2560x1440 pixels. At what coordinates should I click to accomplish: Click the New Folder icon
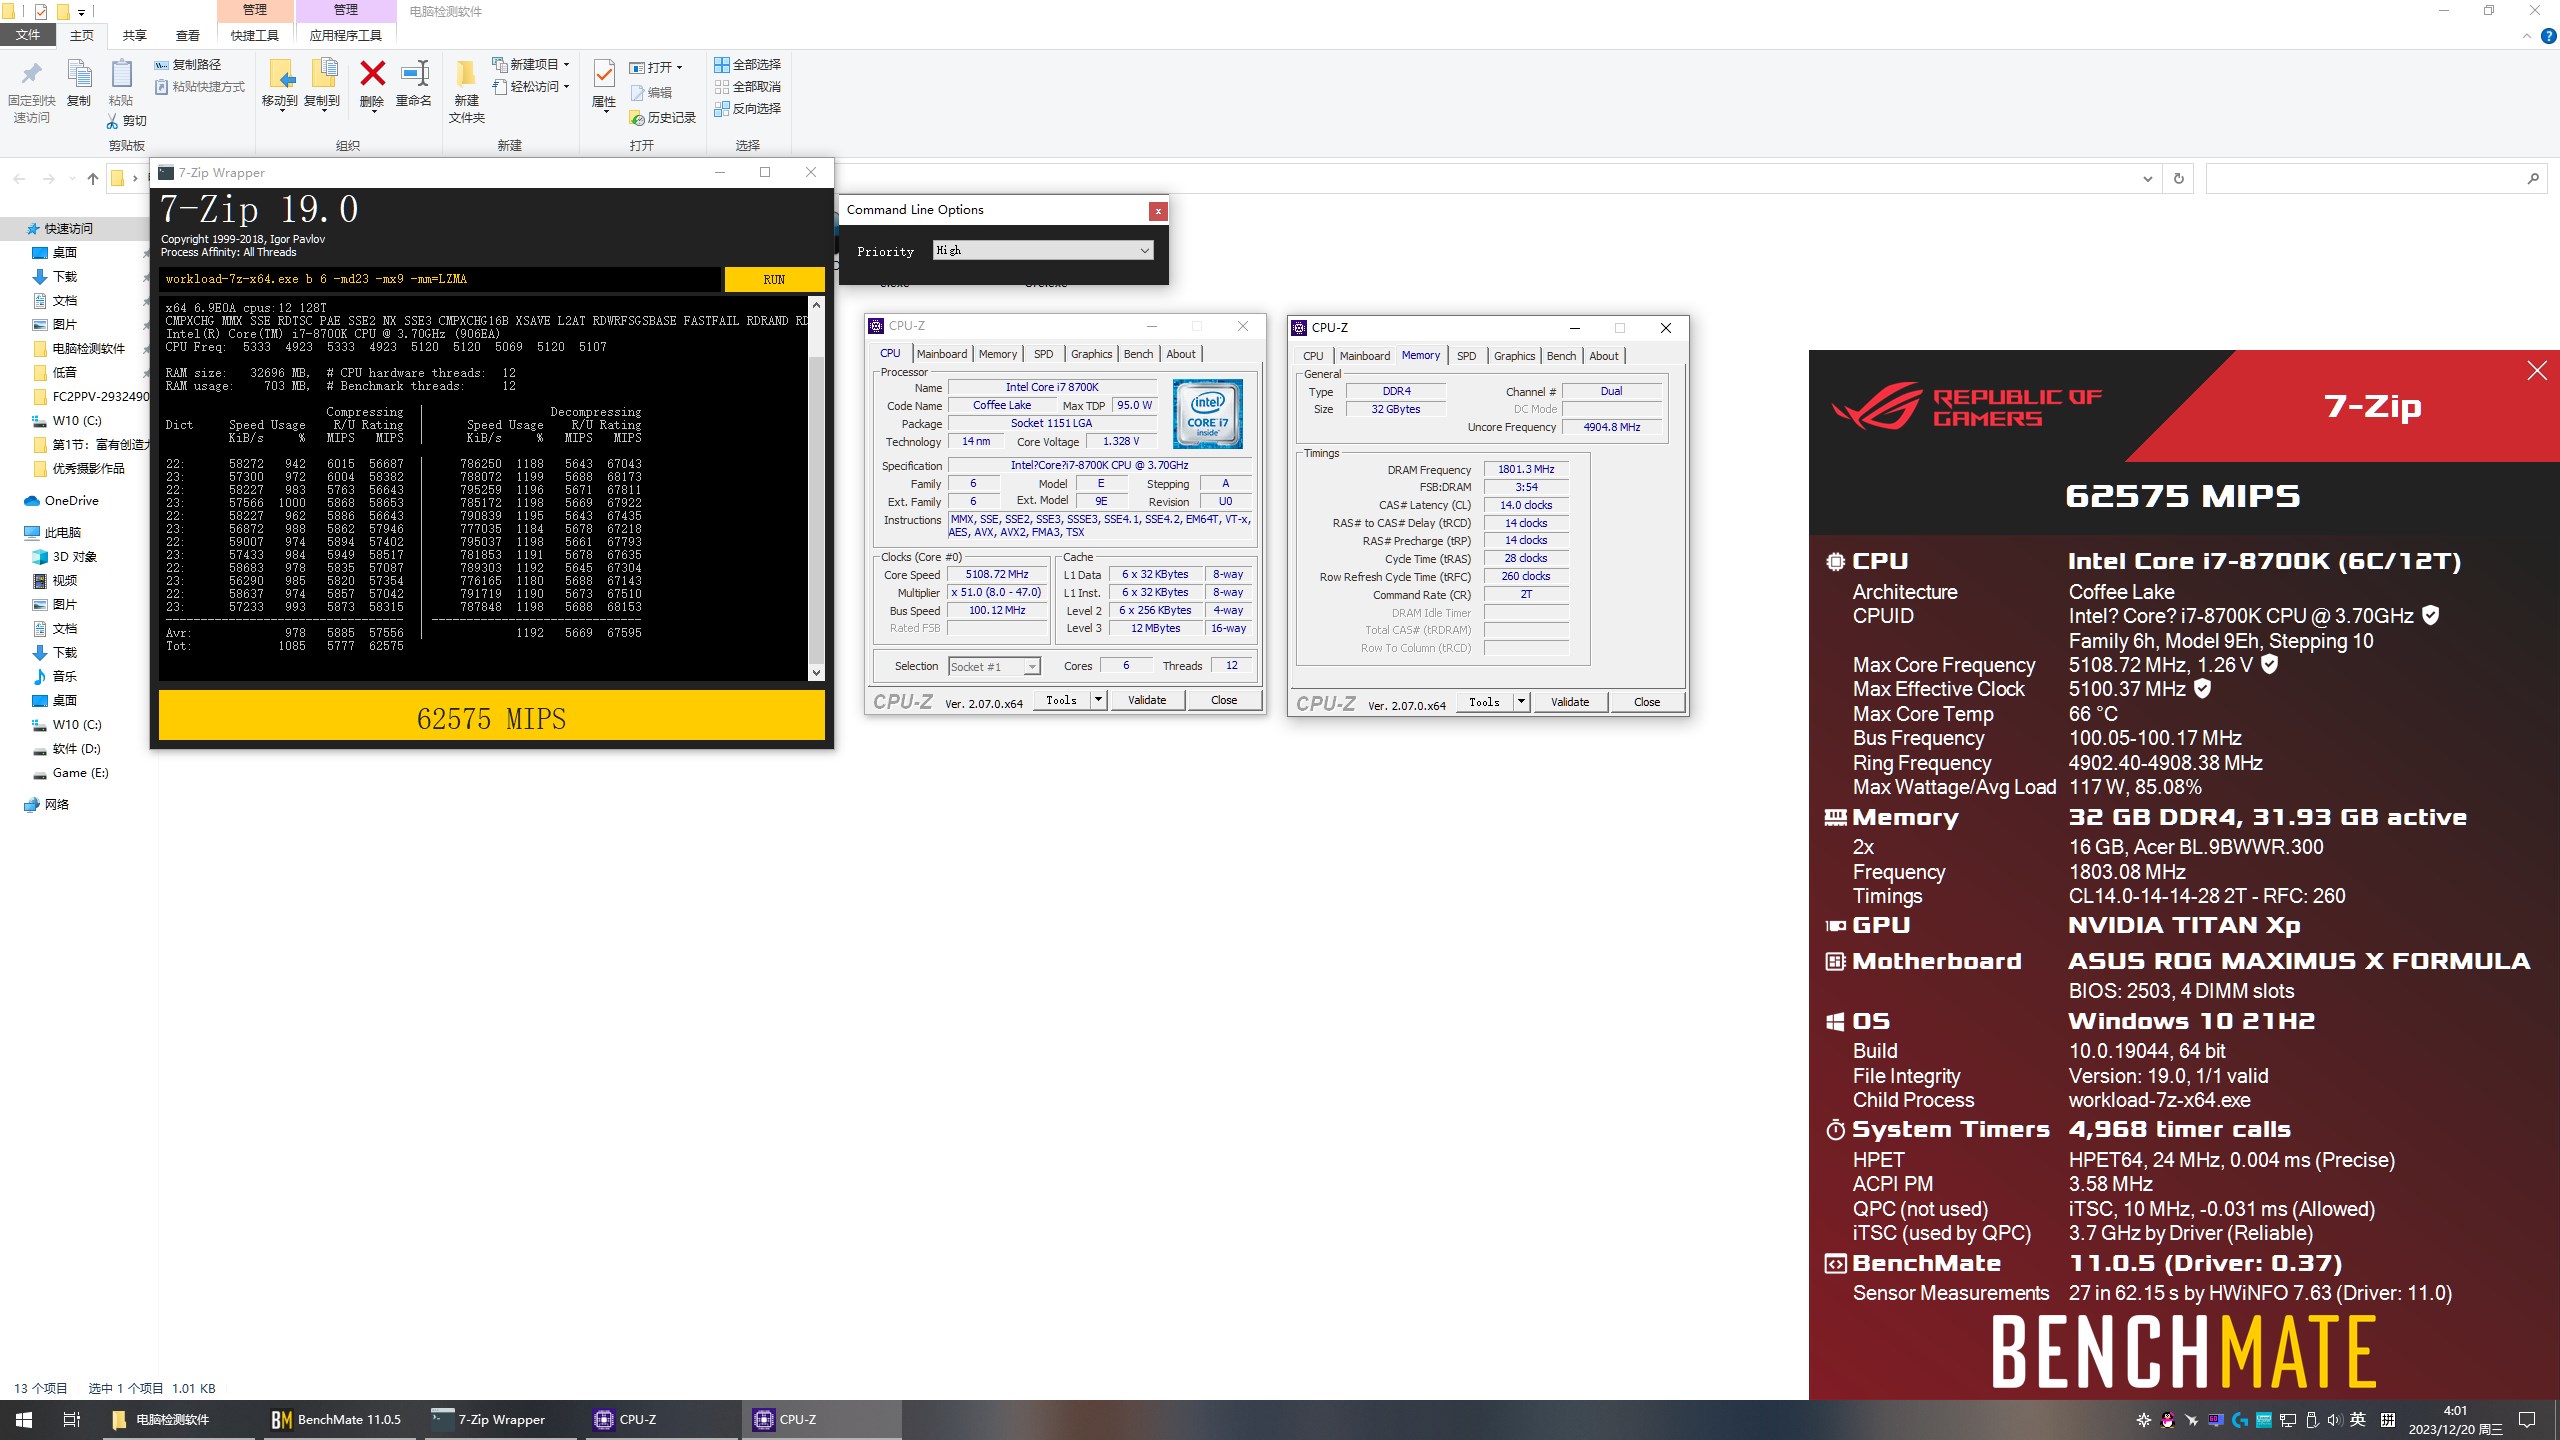pyautogui.click(x=466, y=74)
